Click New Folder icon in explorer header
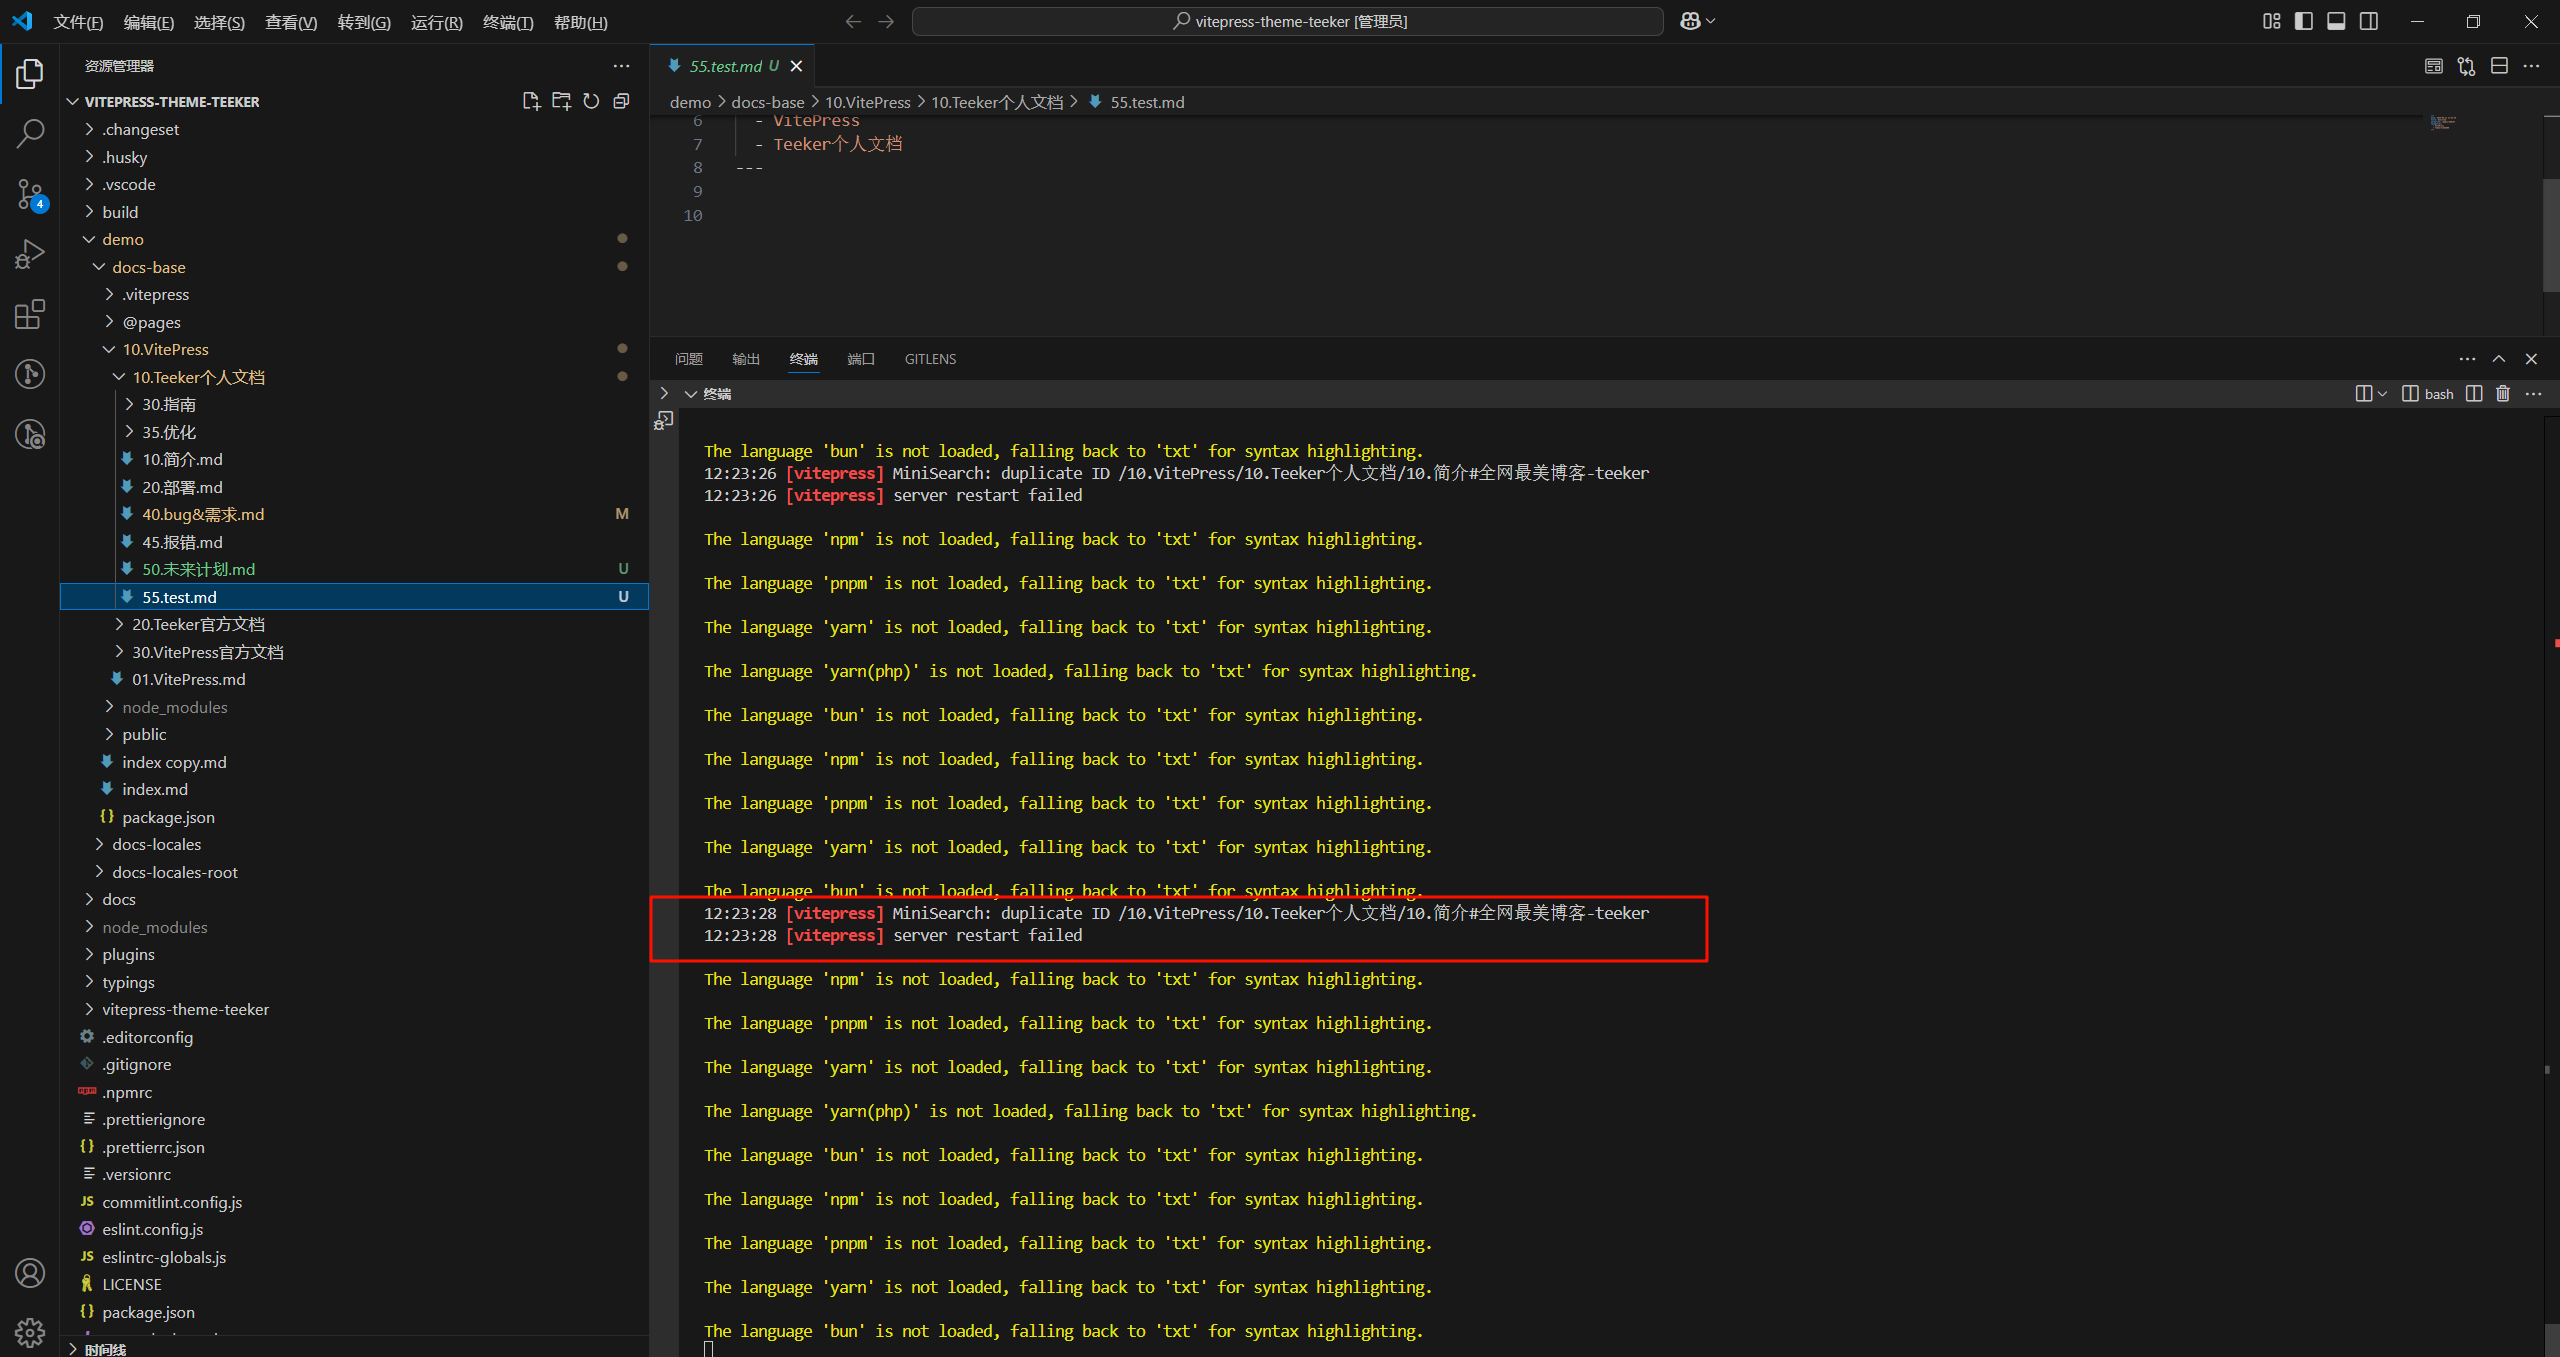The height and width of the screenshot is (1357, 2560). (561, 101)
